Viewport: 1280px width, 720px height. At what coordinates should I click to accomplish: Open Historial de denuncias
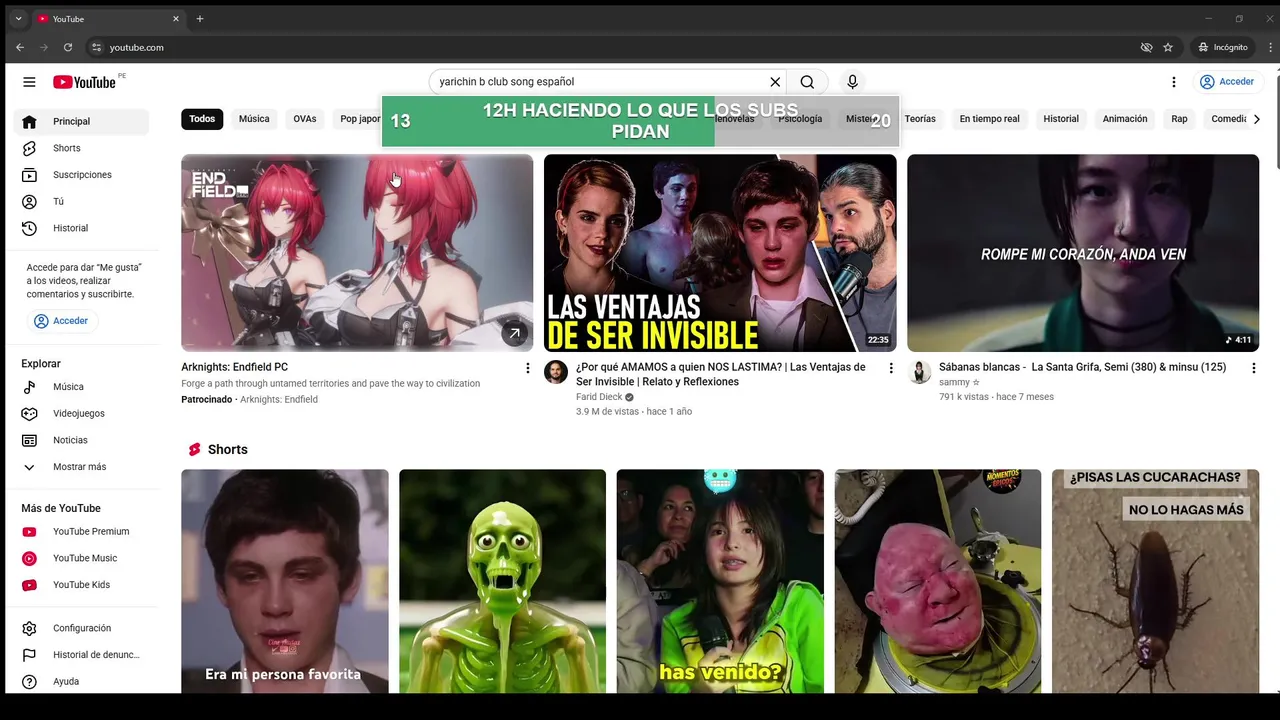(81, 655)
